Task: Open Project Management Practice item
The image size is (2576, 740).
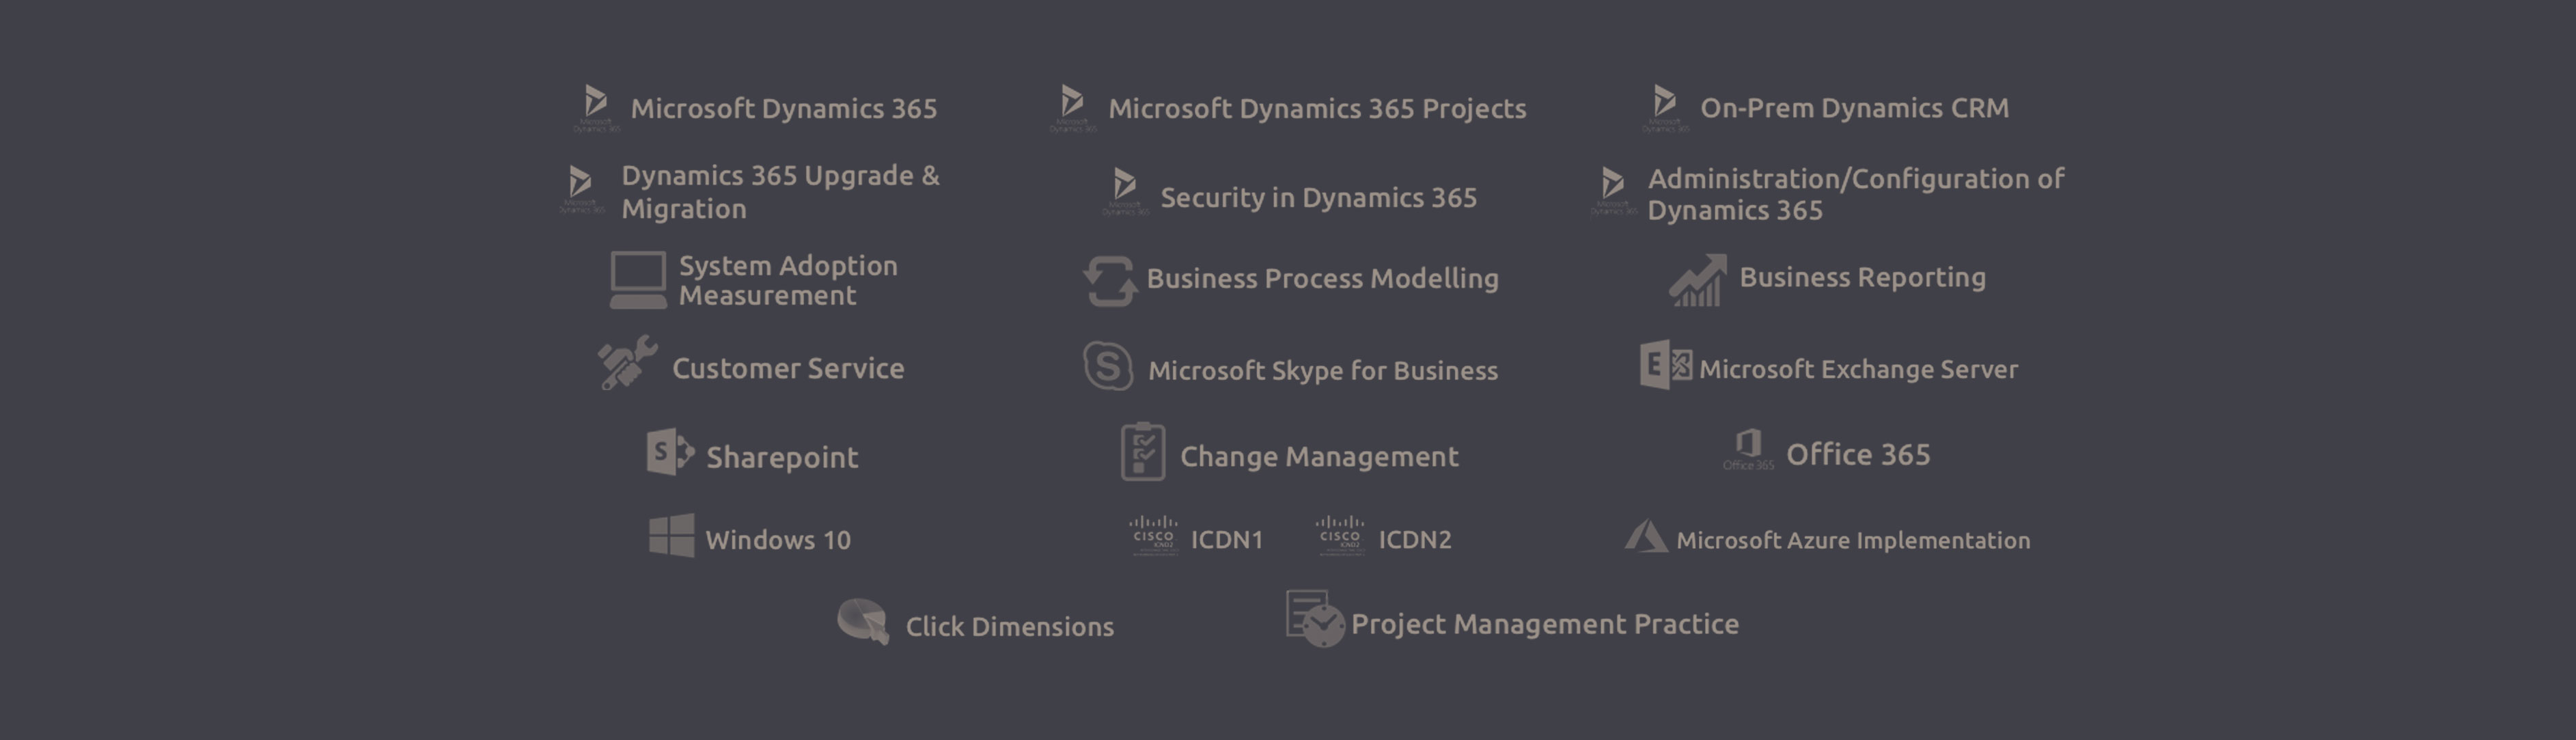Action: tap(1545, 624)
